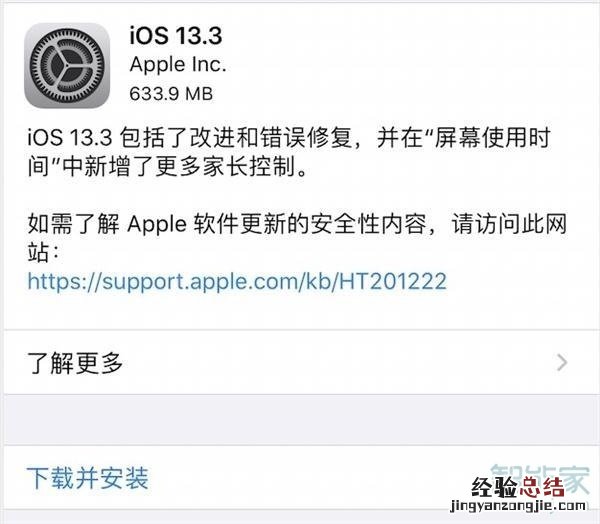Select the iOS 13.3 title text
Image resolution: width=600 pixels, height=524 pixels.
click(x=176, y=36)
